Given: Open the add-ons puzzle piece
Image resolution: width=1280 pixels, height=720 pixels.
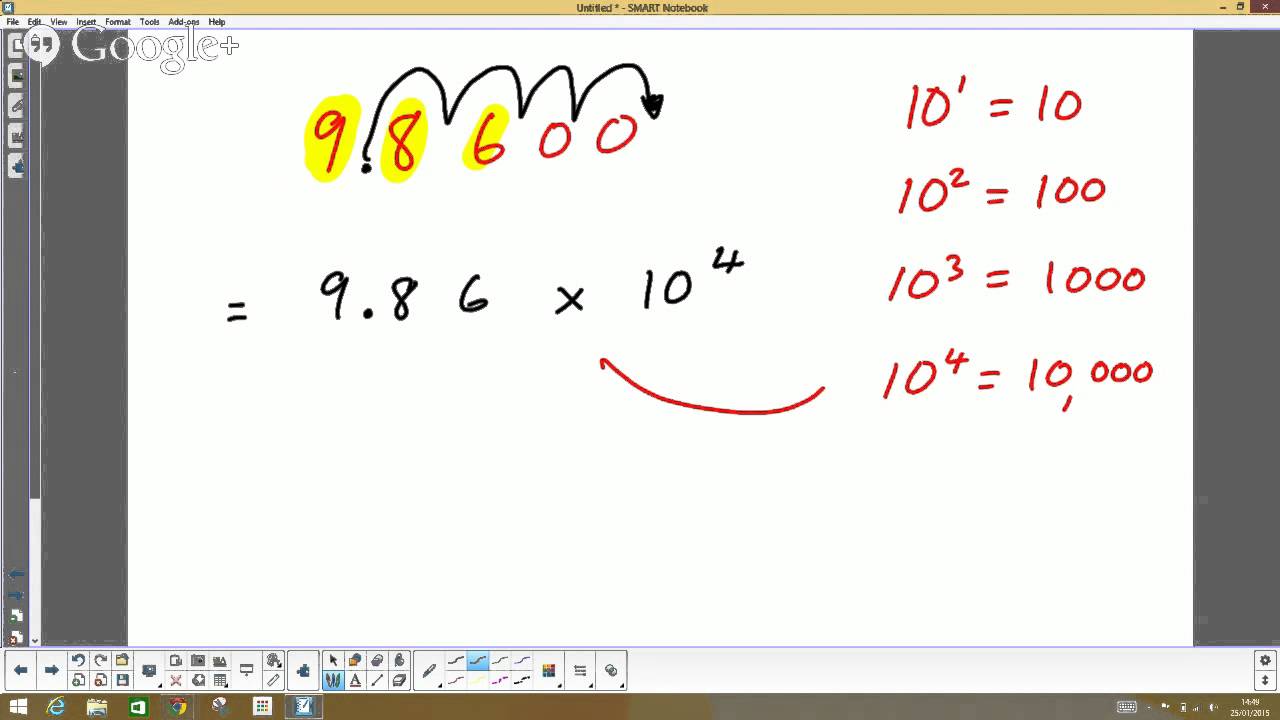Looking at the screenshot, I should click(303, 670).
